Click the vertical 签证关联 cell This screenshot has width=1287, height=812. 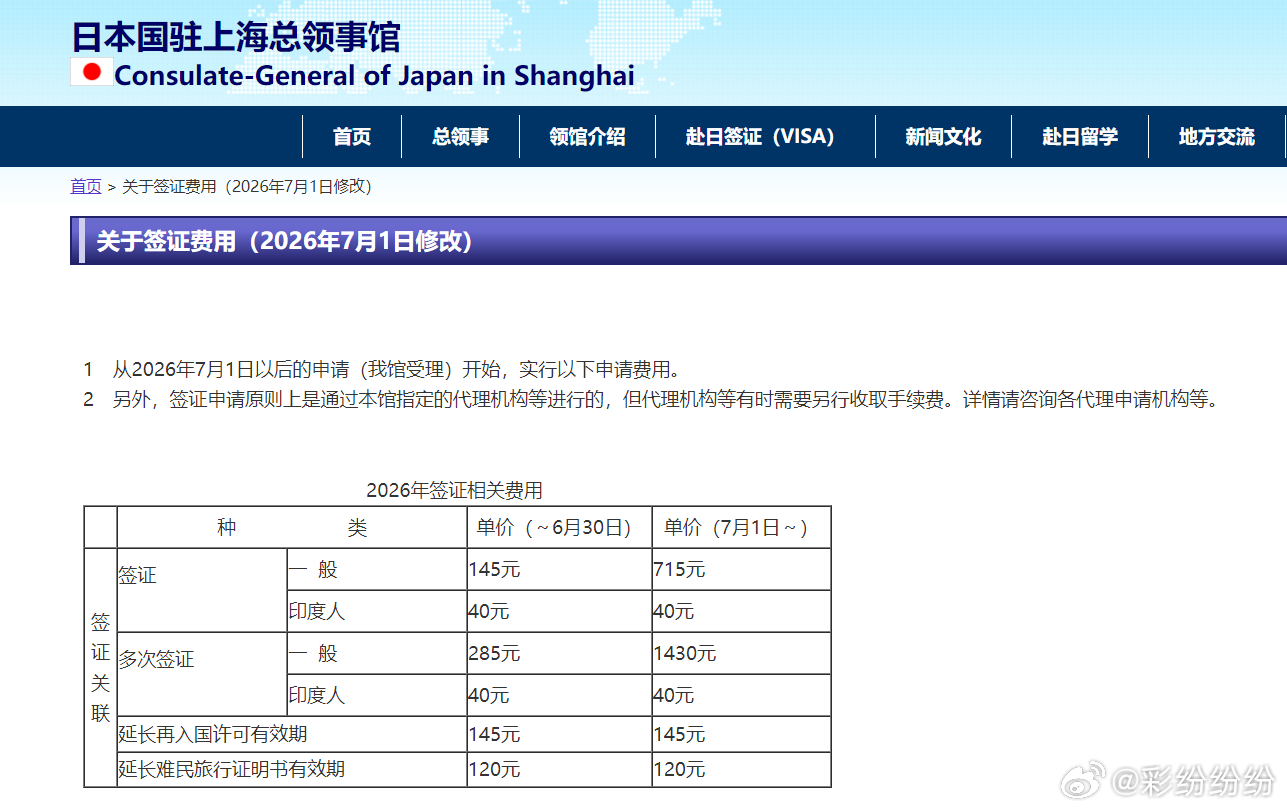tap(101, 668)
